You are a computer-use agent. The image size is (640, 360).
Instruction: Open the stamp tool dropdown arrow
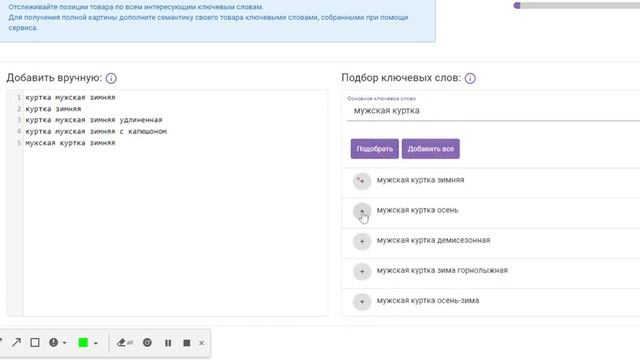[64, 343]
